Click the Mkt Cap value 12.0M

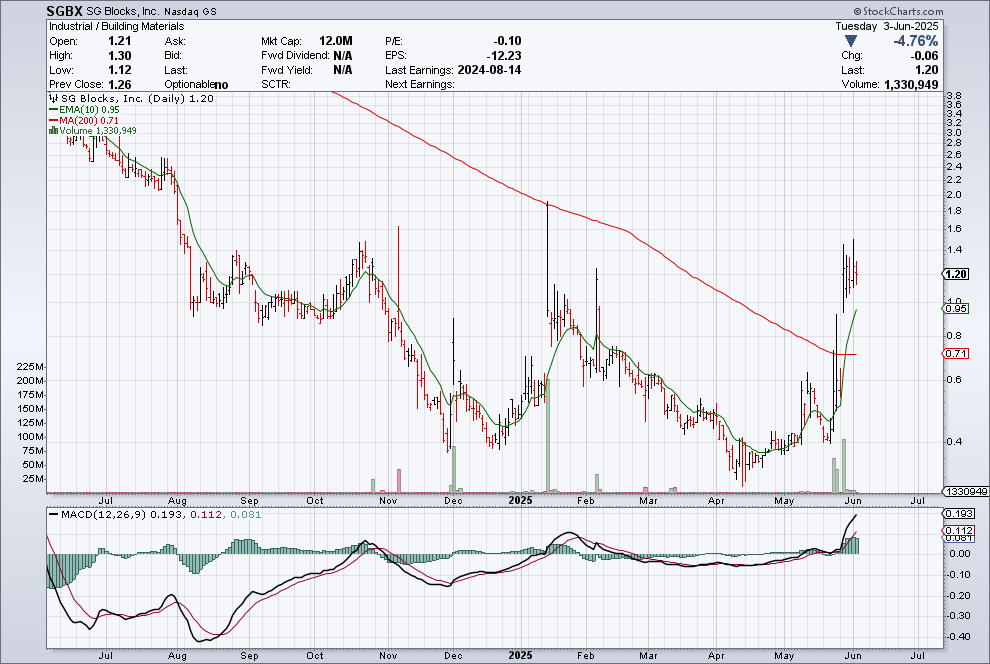click(x=335, y=41)
